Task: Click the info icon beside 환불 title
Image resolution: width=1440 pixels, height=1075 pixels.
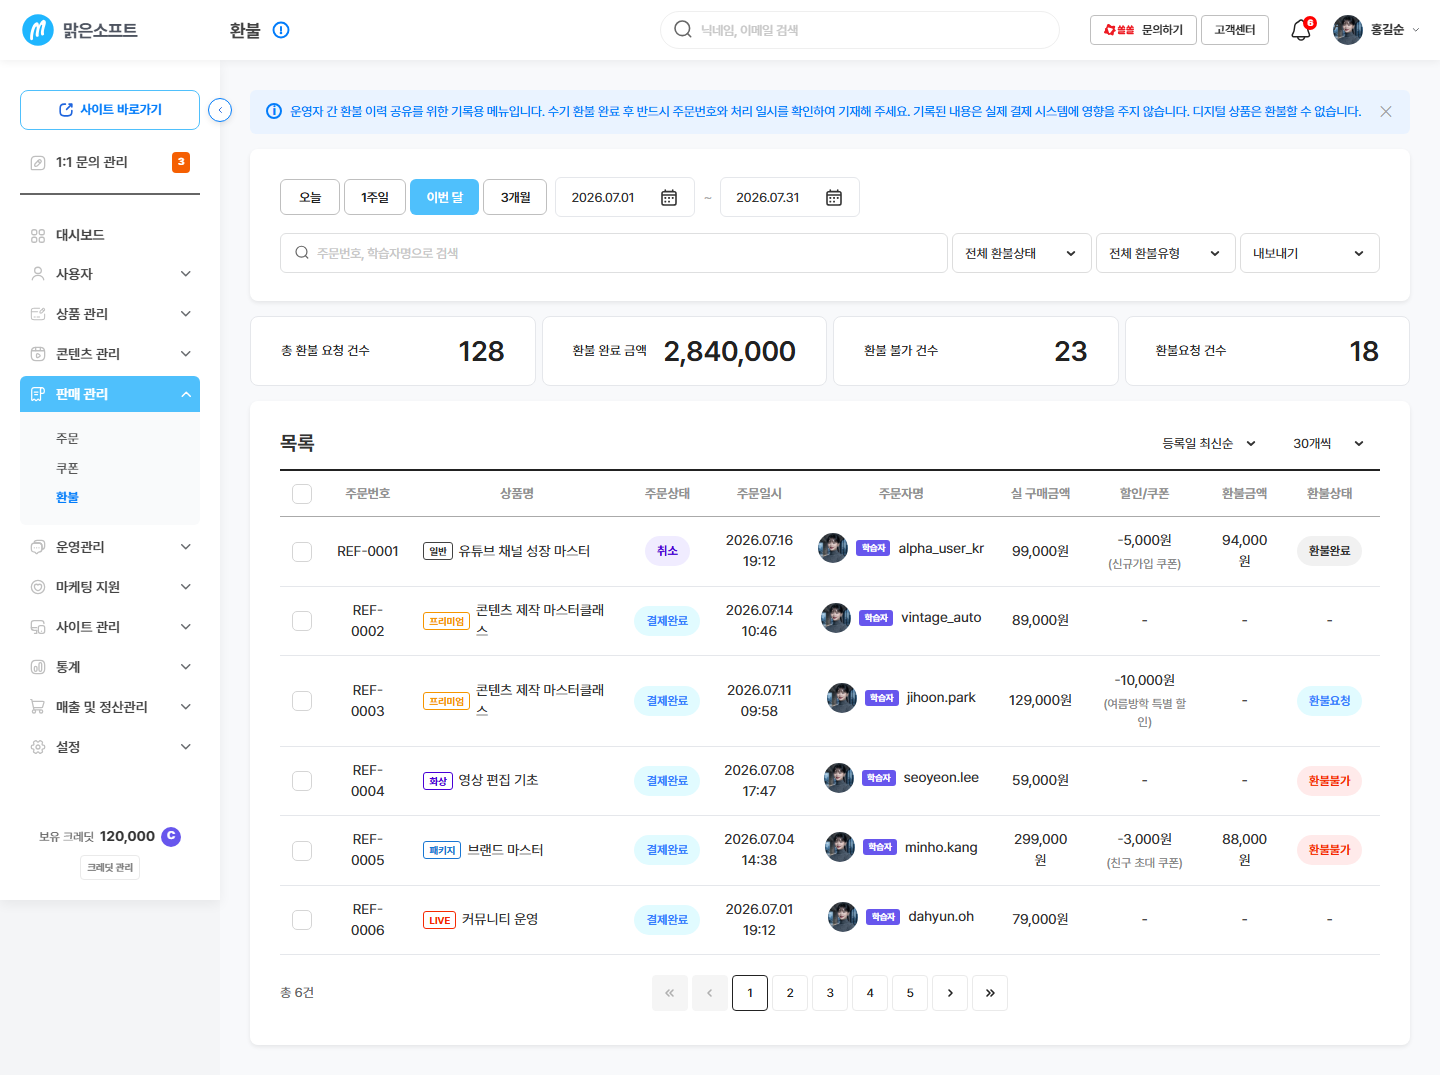Action: click(281, 30)
